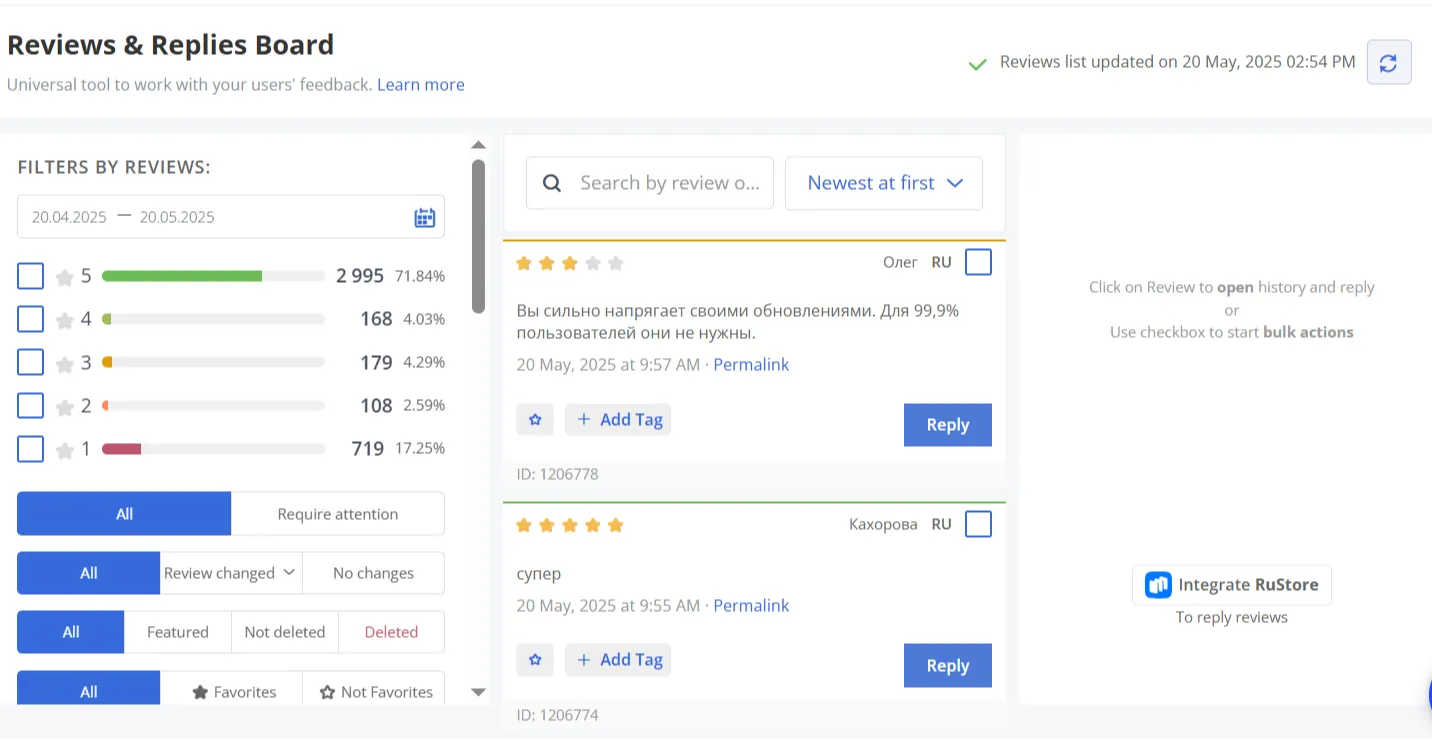Image resolution: width=1432 pixels, height=743 pixels.
Task: Check the 1-star rating filter checkbox
Action: click(x=31, y=448)
